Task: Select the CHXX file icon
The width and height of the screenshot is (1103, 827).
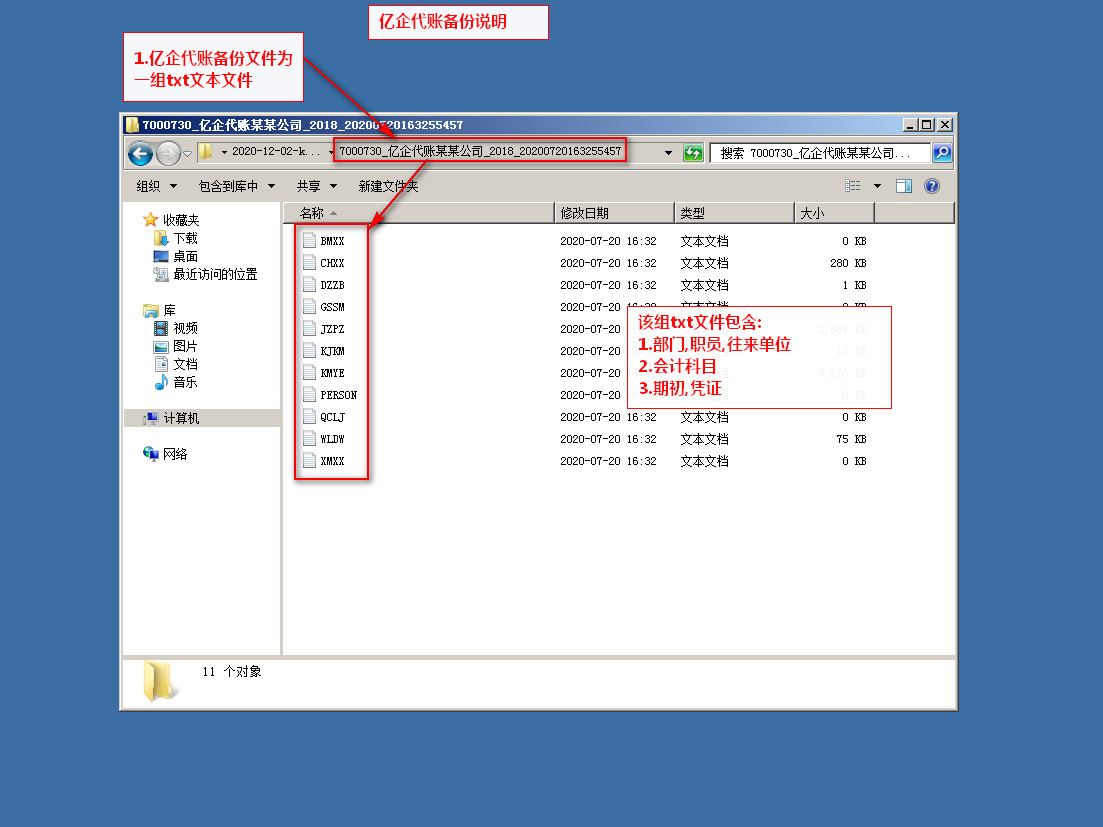Action: click(x=309, y=262)
